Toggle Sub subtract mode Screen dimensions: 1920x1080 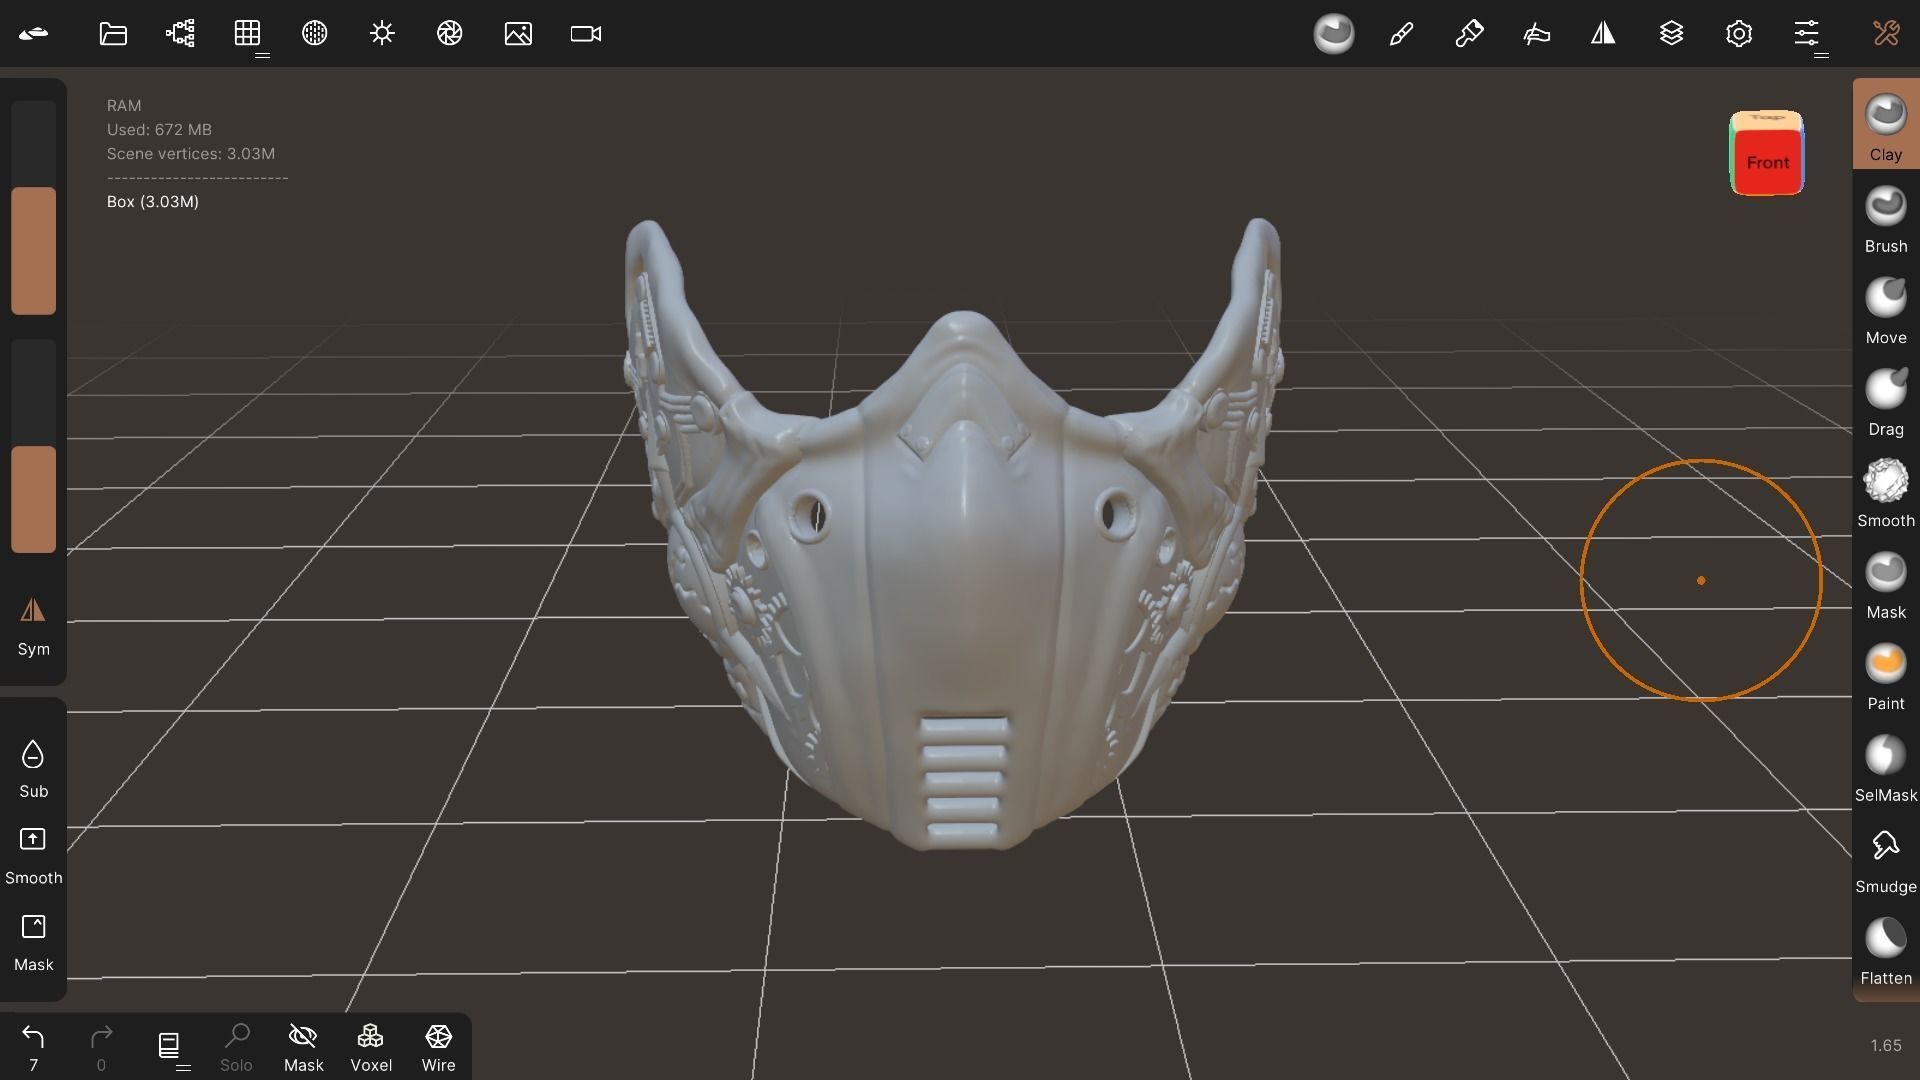[33, 768]
